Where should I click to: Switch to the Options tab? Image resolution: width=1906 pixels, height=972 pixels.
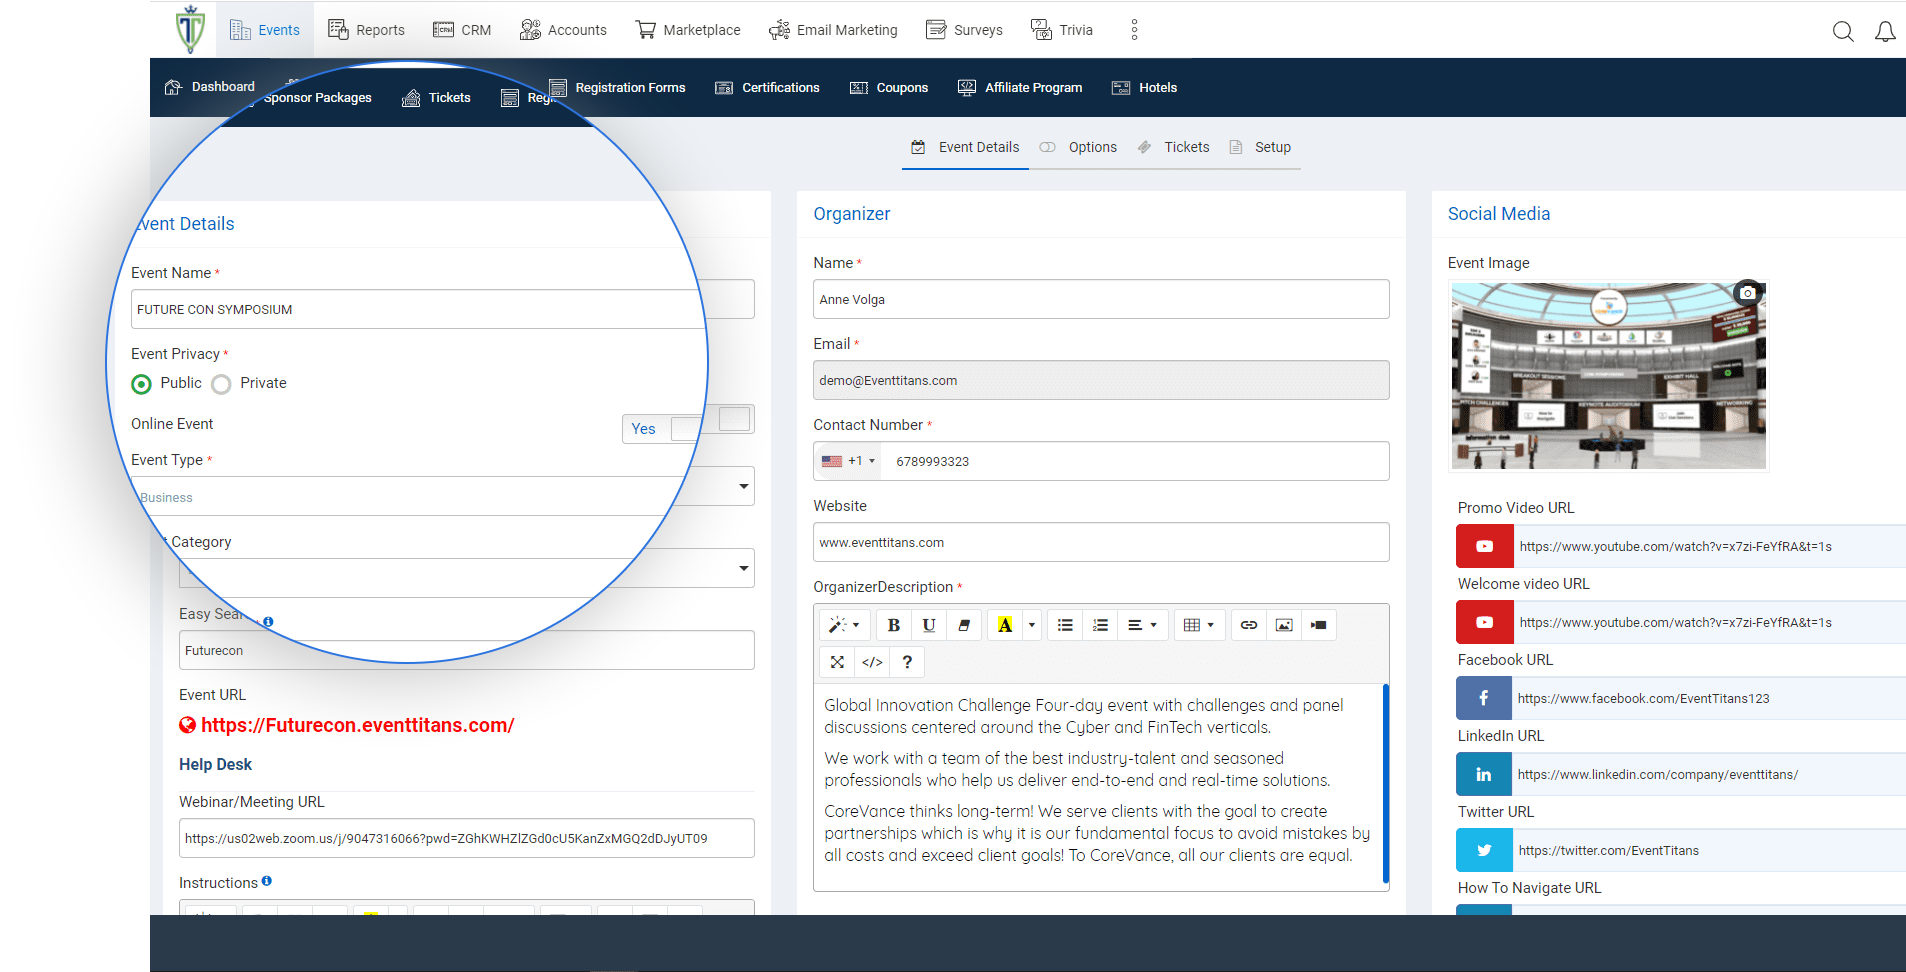coord(1092,147)
